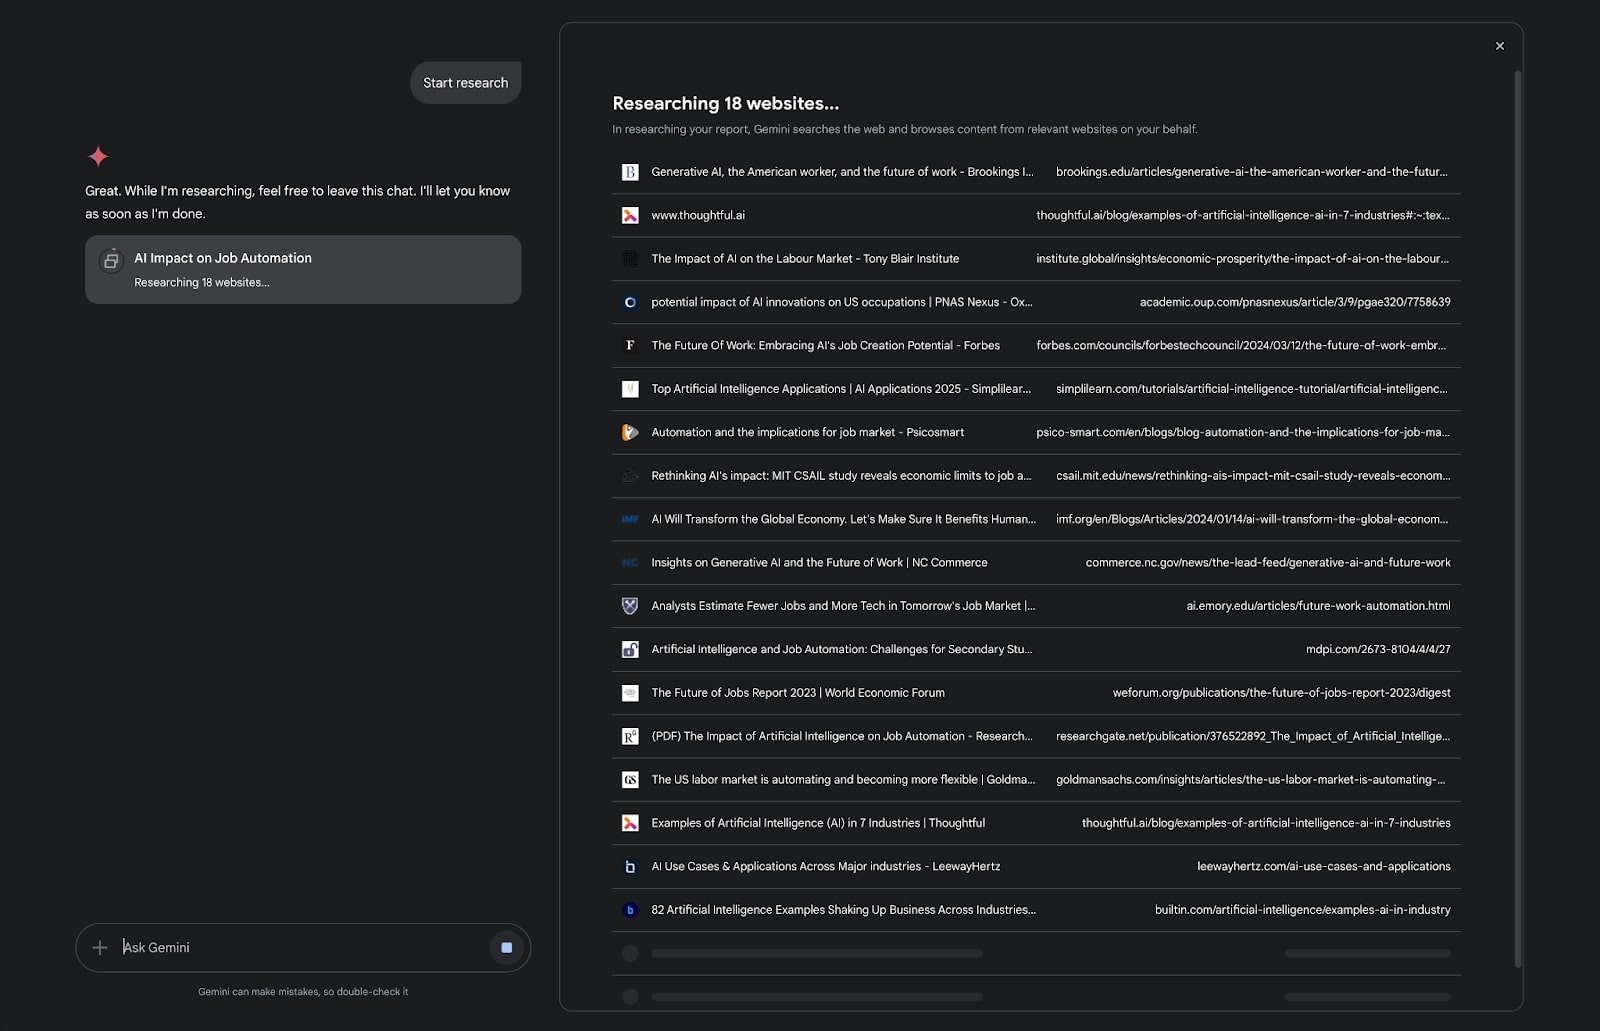Open the researchgate.net publication URL
Screen dimensions: 1600x1031
coord(1253,737)
